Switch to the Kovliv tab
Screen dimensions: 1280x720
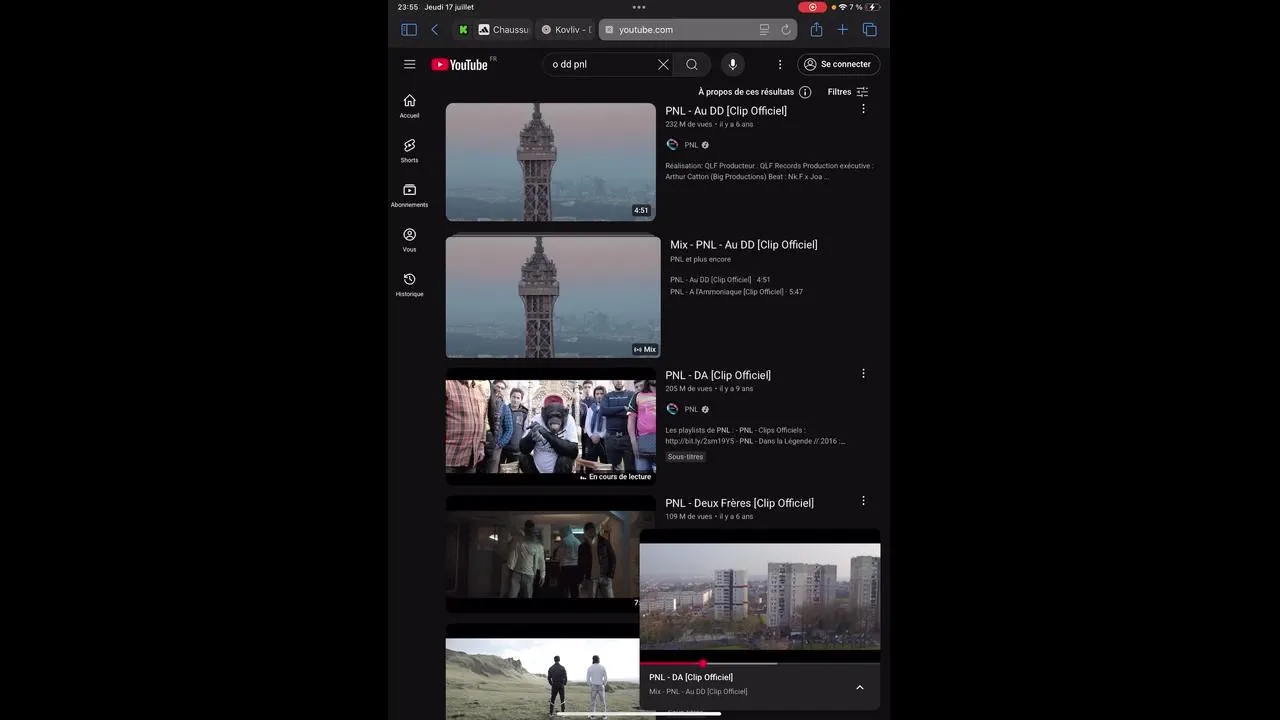pyautogui.click(x=566, y=30)
